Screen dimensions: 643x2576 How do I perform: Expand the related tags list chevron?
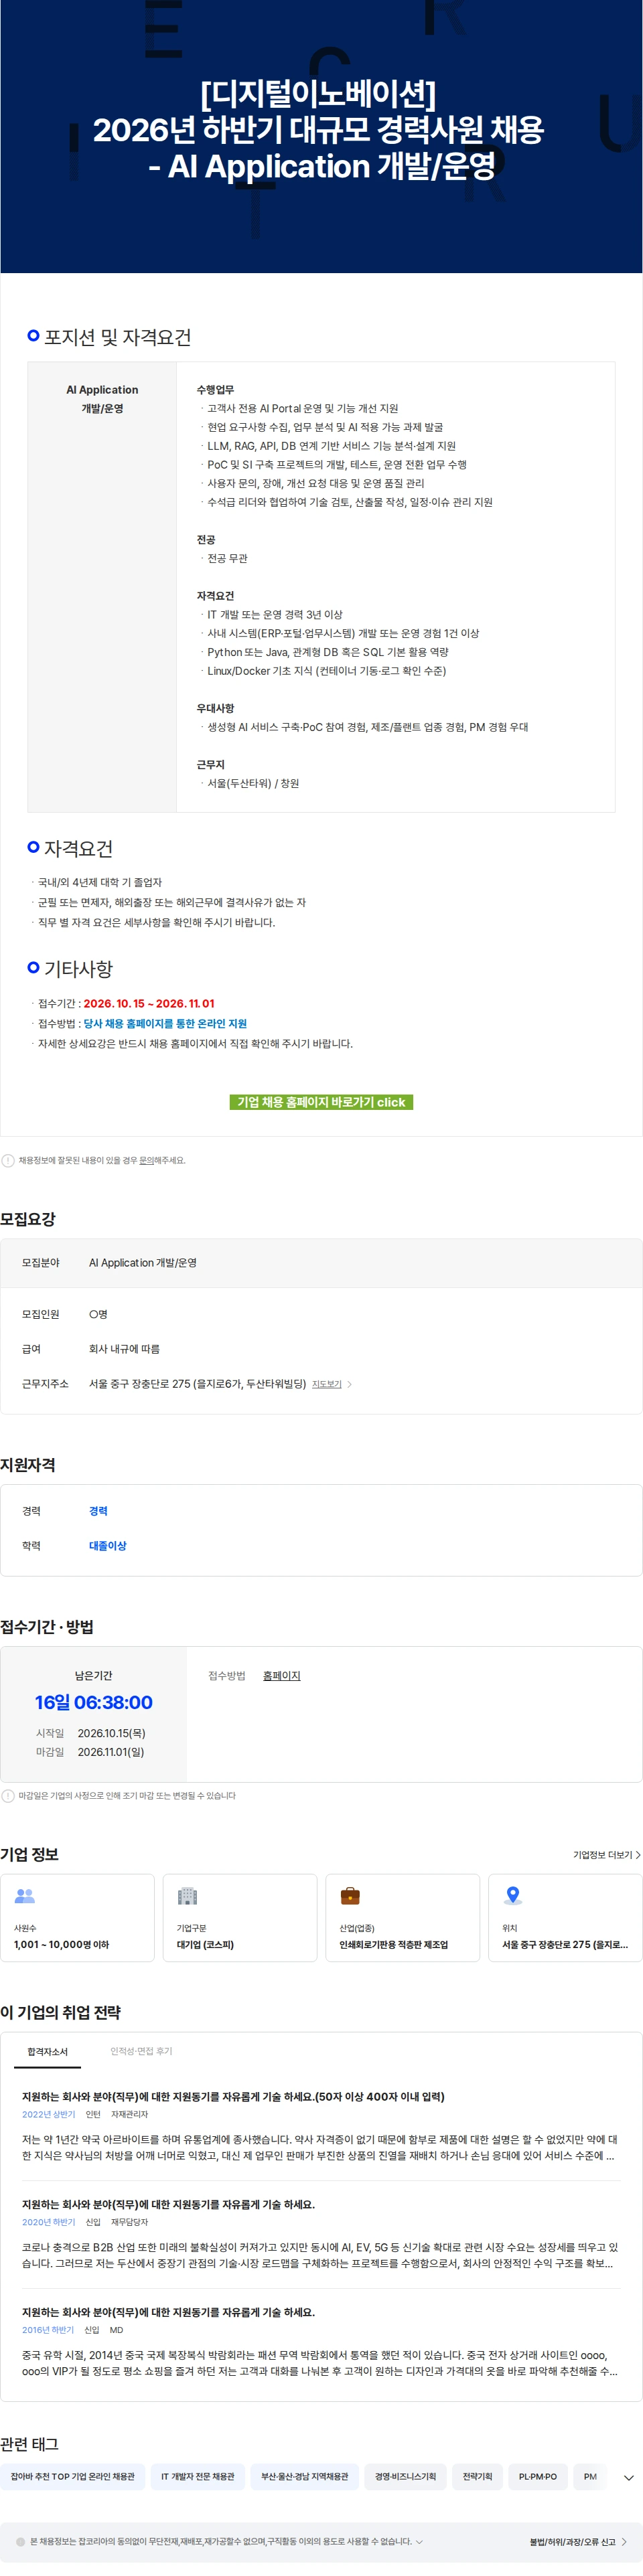click(628, 2477)
